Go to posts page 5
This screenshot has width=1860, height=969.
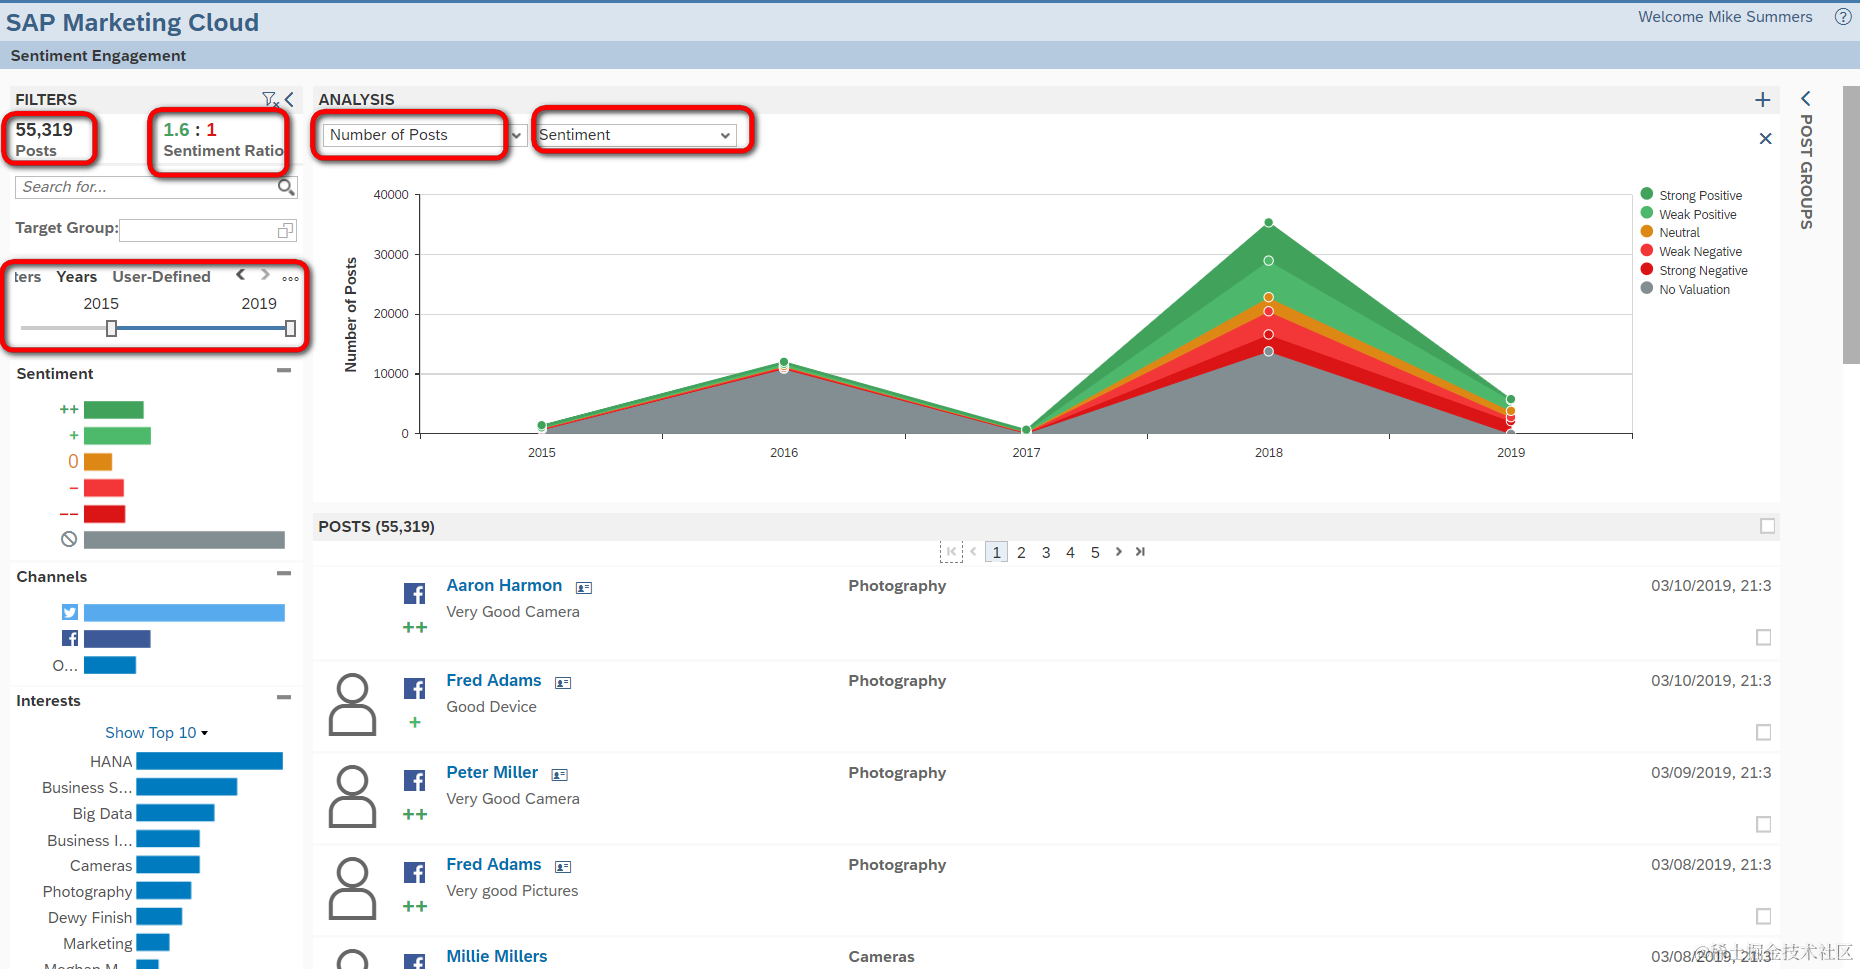1095,553
